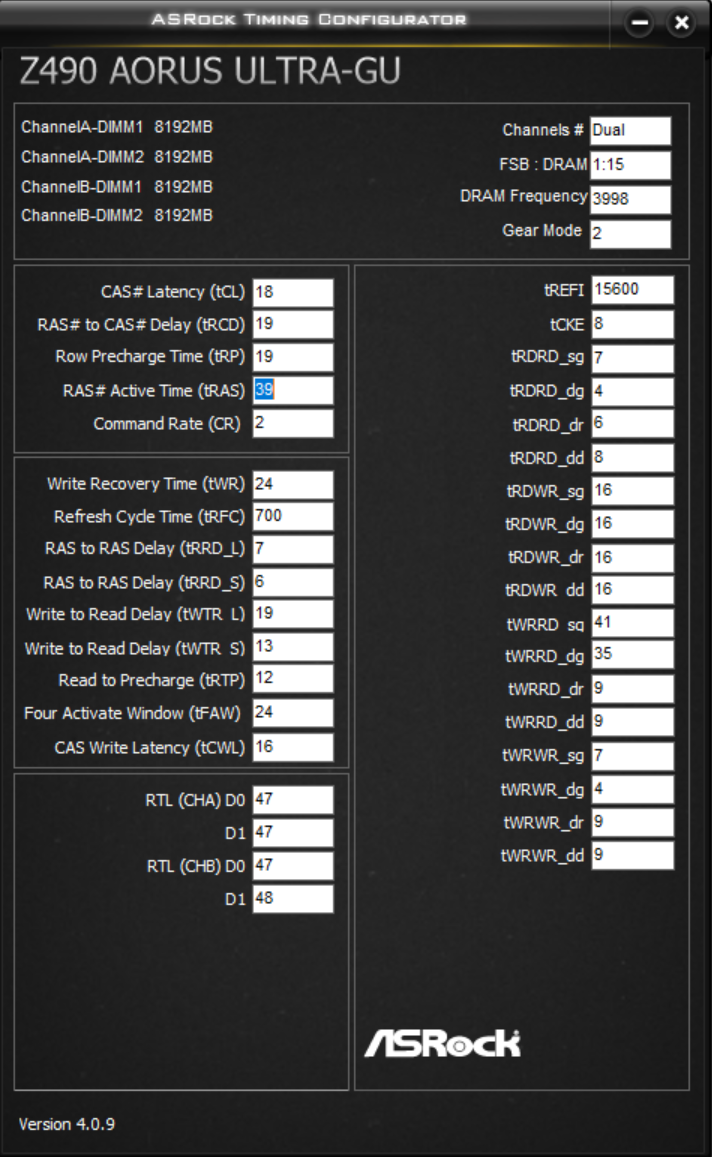Select the CAS Write Latency tCWL field
Viewport: 712px width, 1157px height.
[x=293, y=747]
